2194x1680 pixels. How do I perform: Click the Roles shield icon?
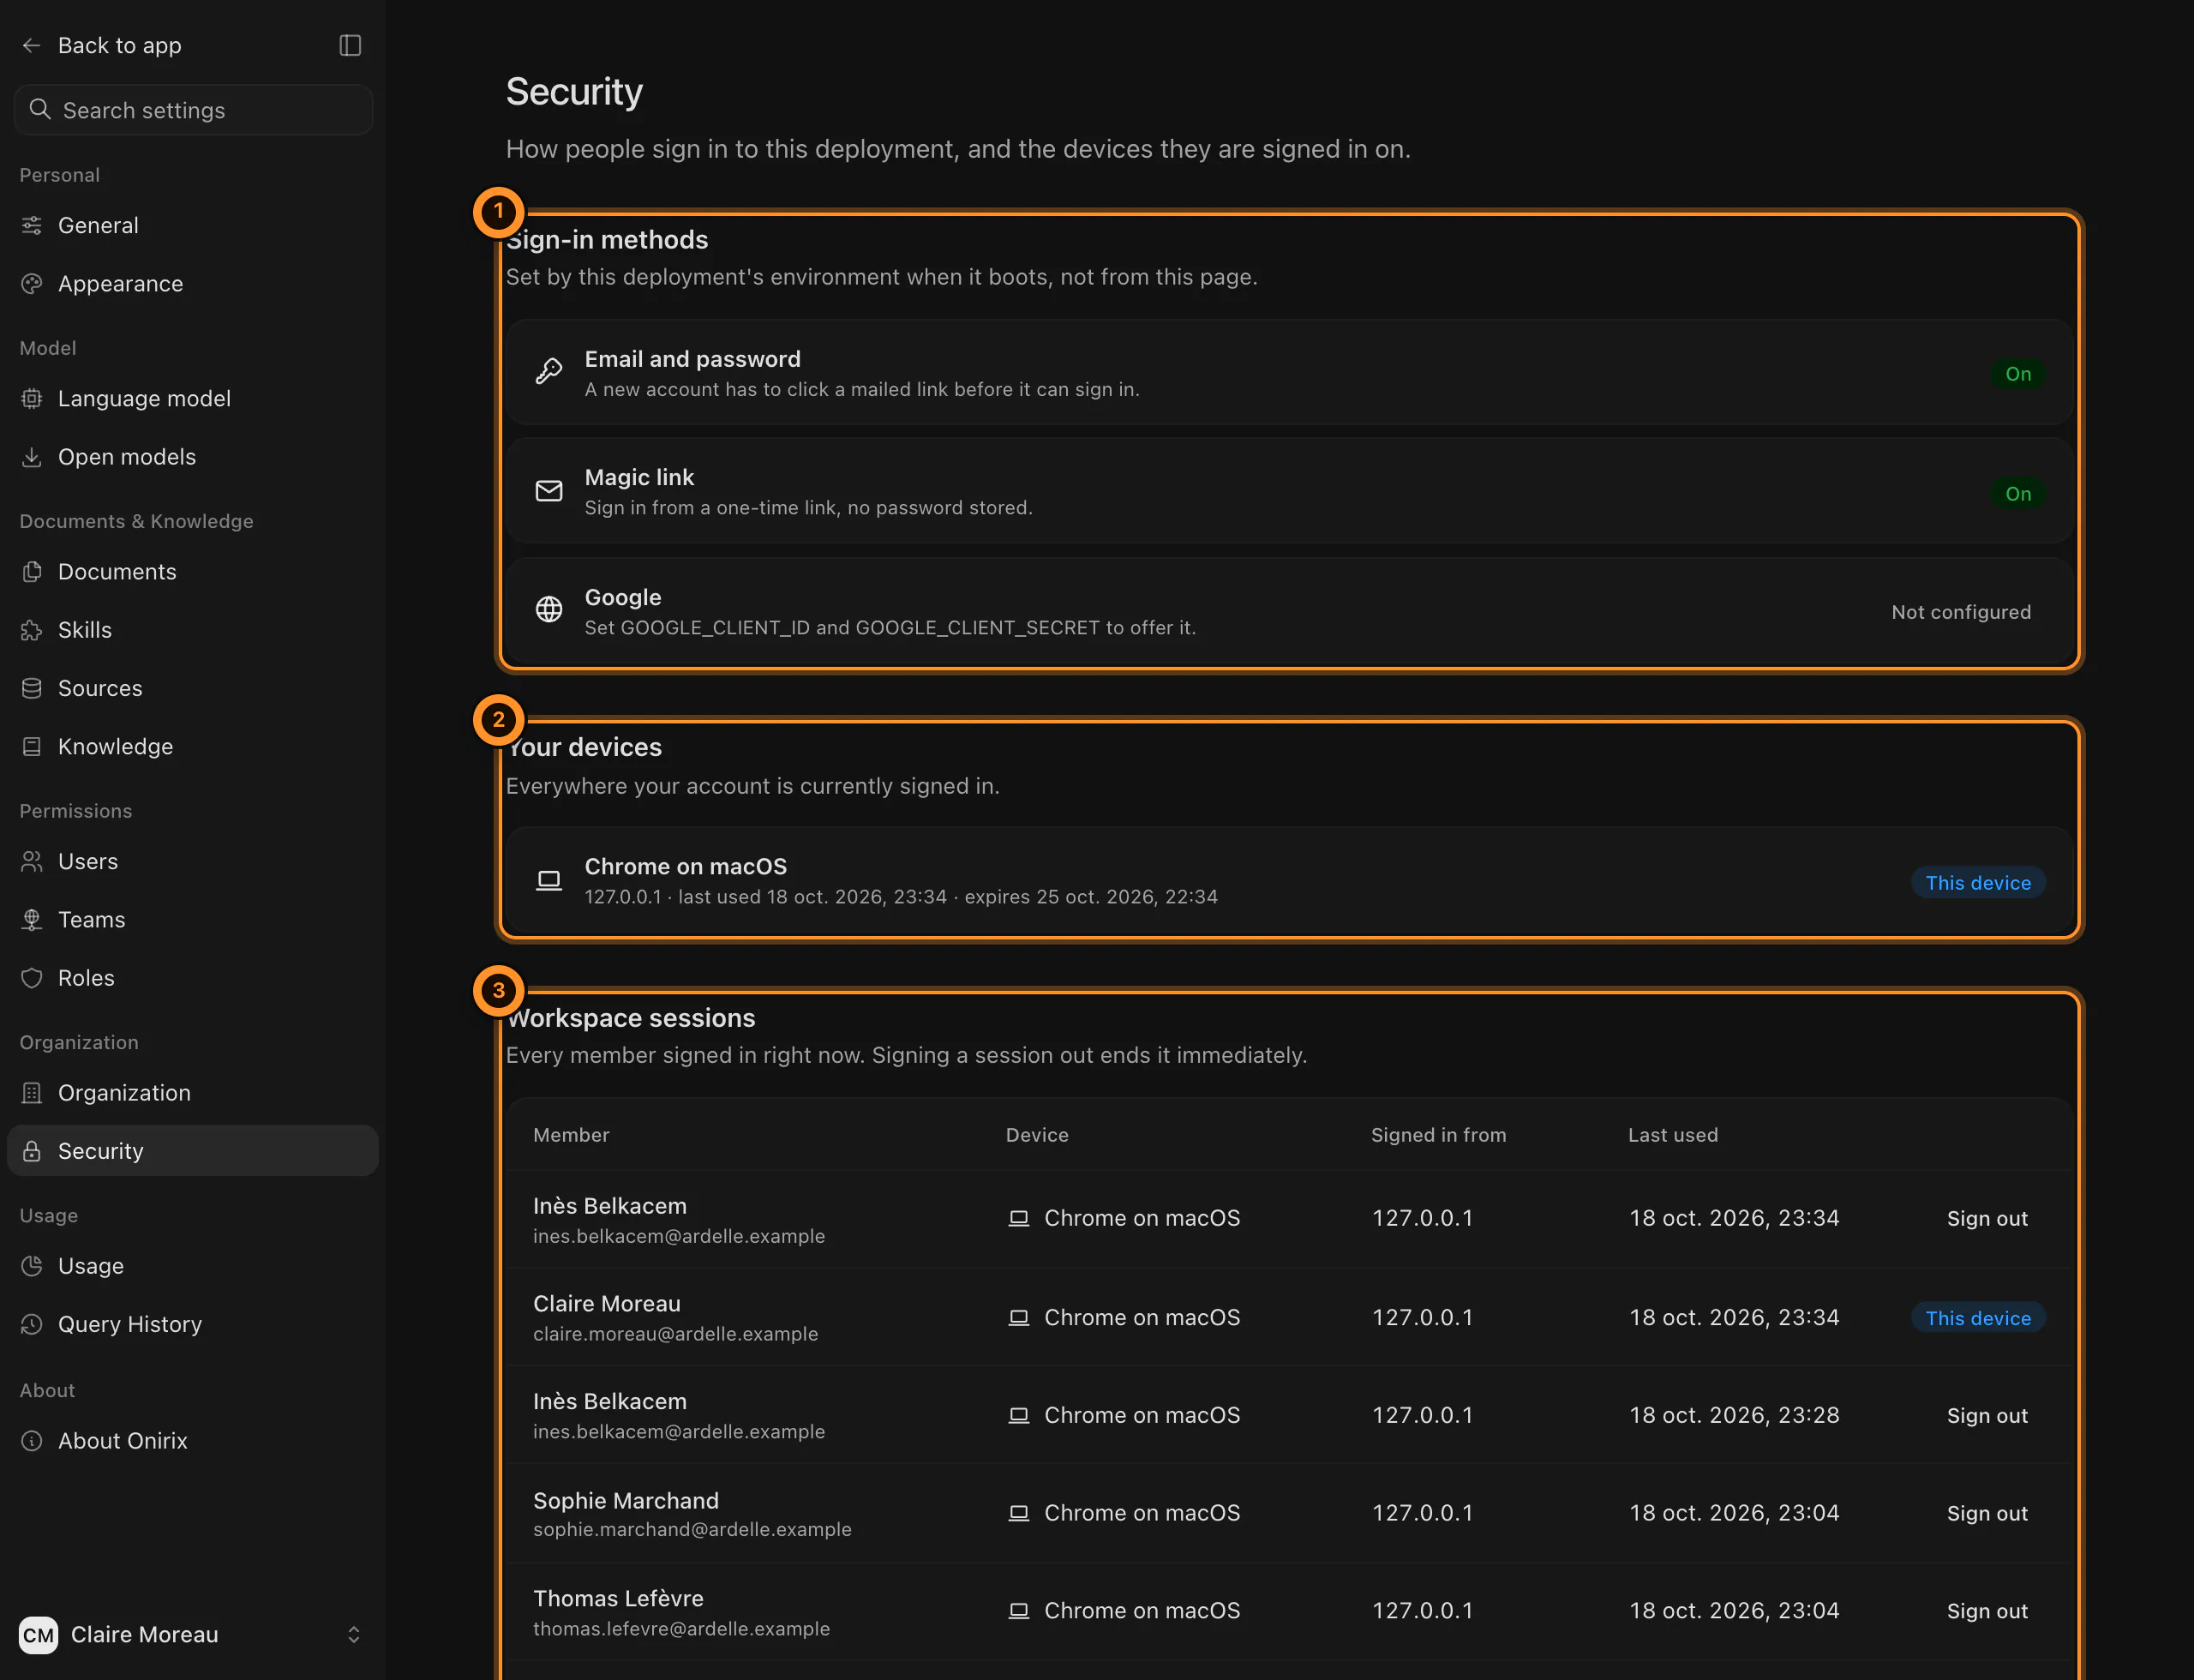tap(32, 978)
